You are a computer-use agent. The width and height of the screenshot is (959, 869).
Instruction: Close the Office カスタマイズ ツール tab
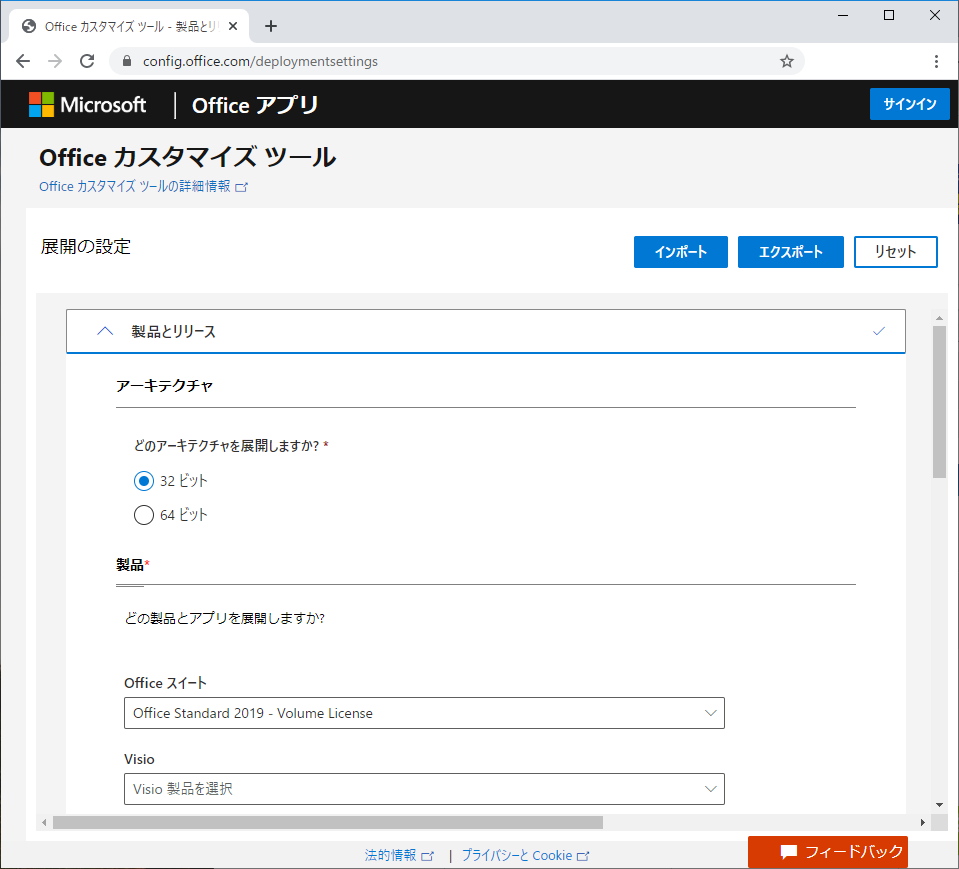click(233, 26)
